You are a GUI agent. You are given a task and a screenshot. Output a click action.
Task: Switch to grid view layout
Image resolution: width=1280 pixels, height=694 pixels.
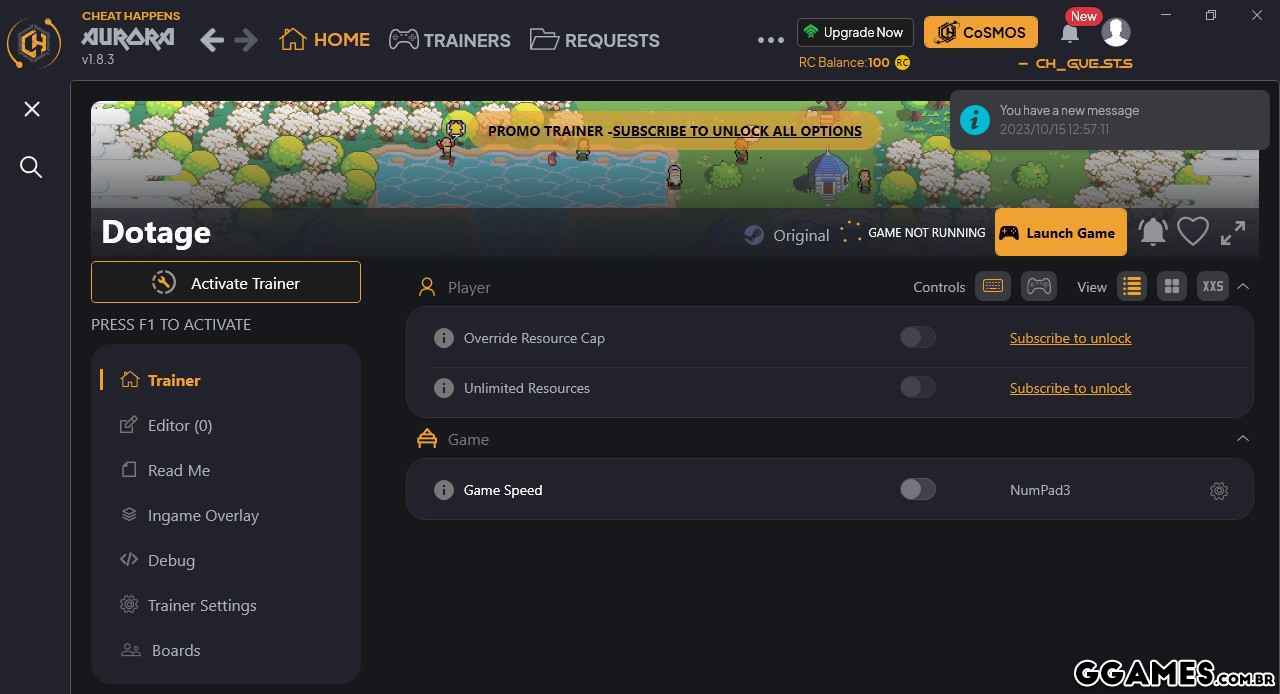pos(1172,287)
